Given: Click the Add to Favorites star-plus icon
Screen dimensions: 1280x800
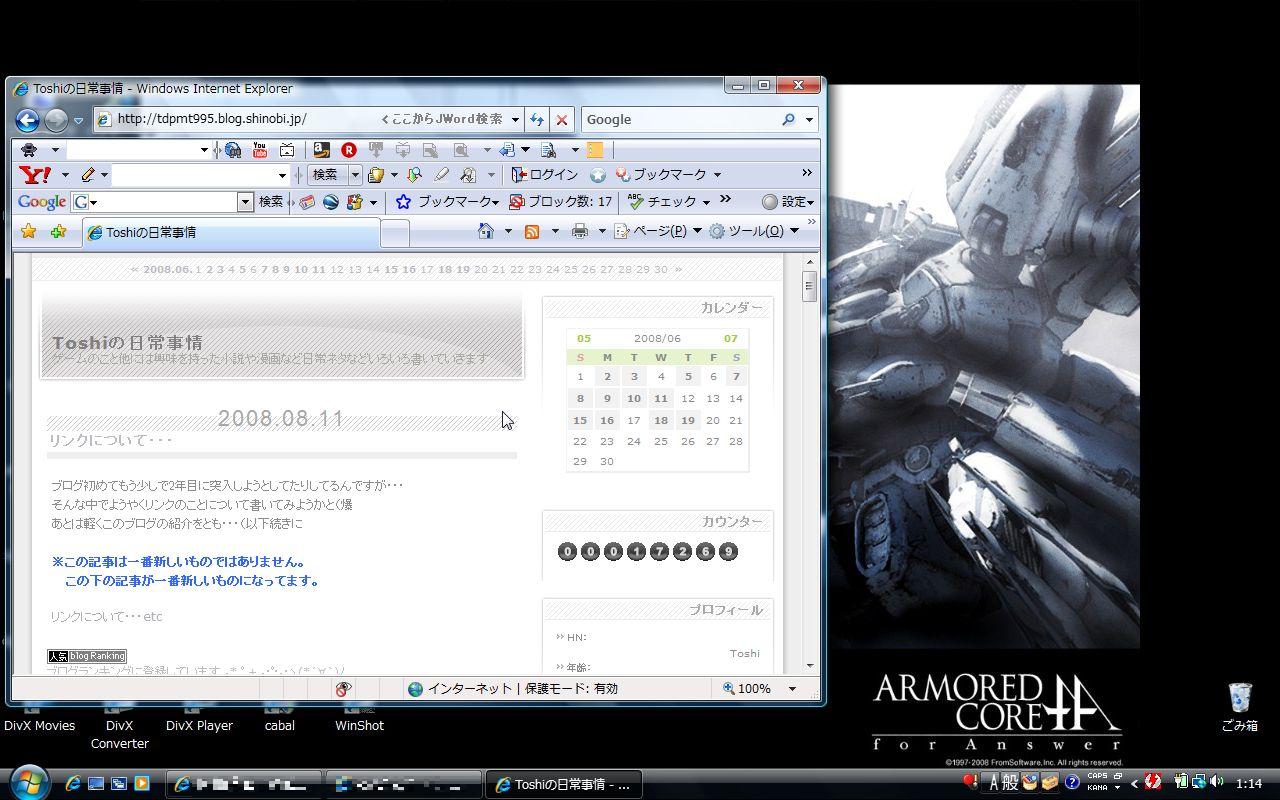Looking at the screenshot, I should (x=58, y=232).
